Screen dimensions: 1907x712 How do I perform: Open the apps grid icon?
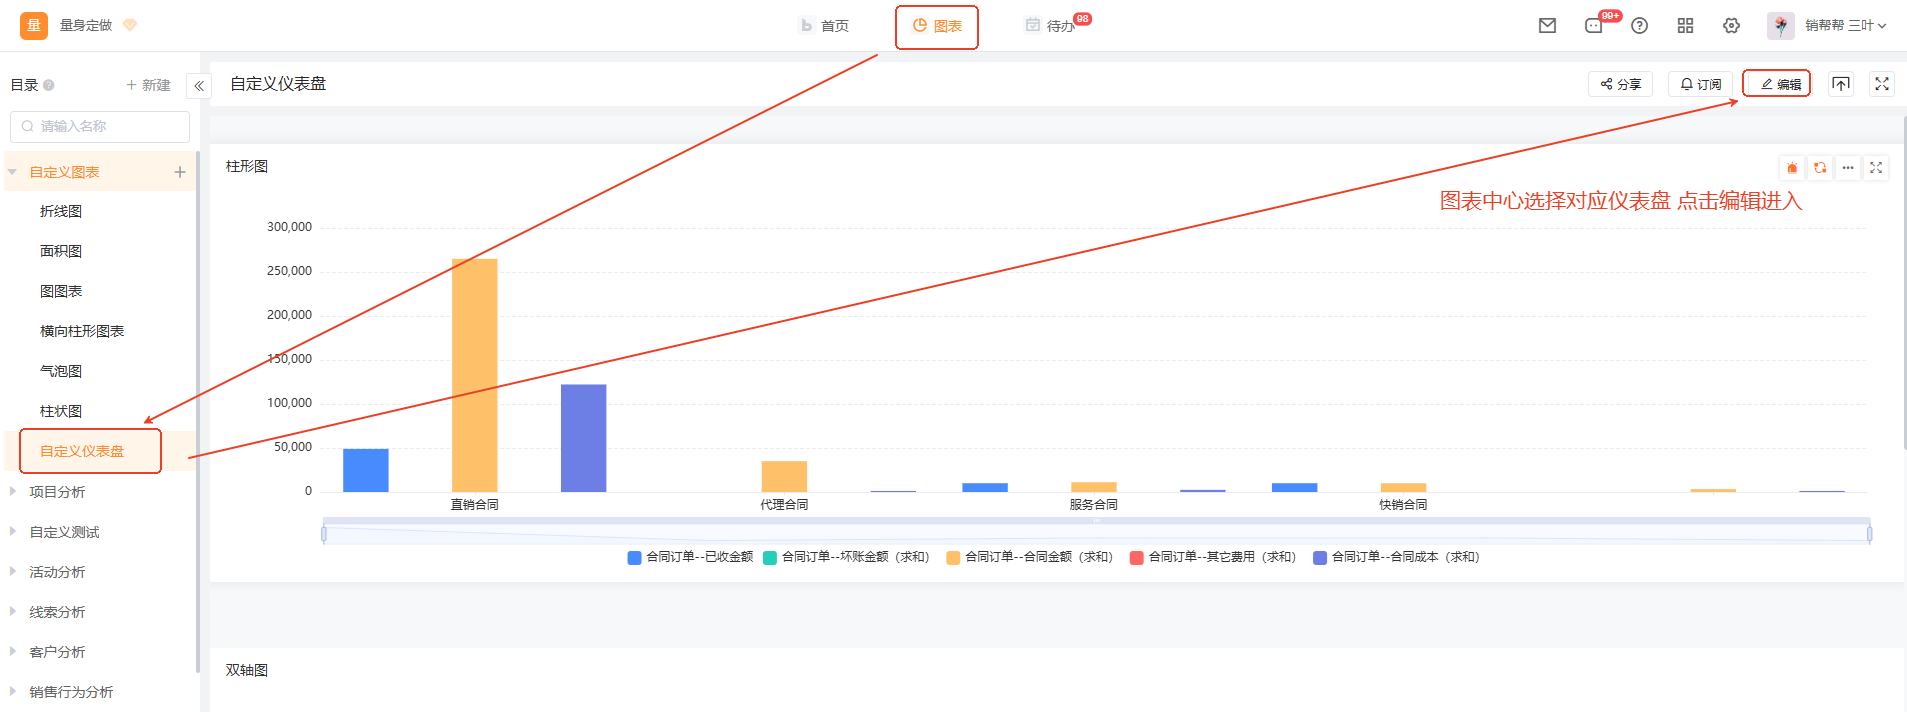tap(1685, 26)
